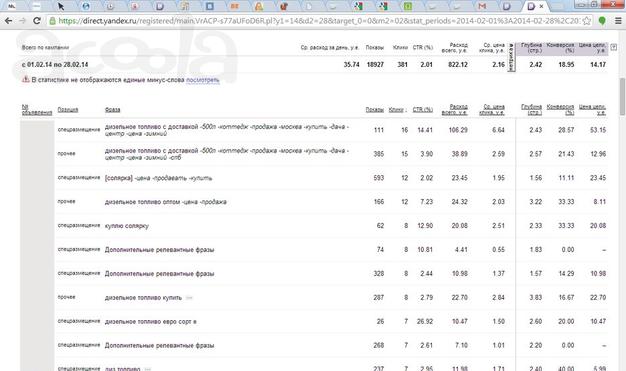The height and width of the screenshot is (371, 626).
Task: Click summary conversion value 18.95
Action: point(566,64)
